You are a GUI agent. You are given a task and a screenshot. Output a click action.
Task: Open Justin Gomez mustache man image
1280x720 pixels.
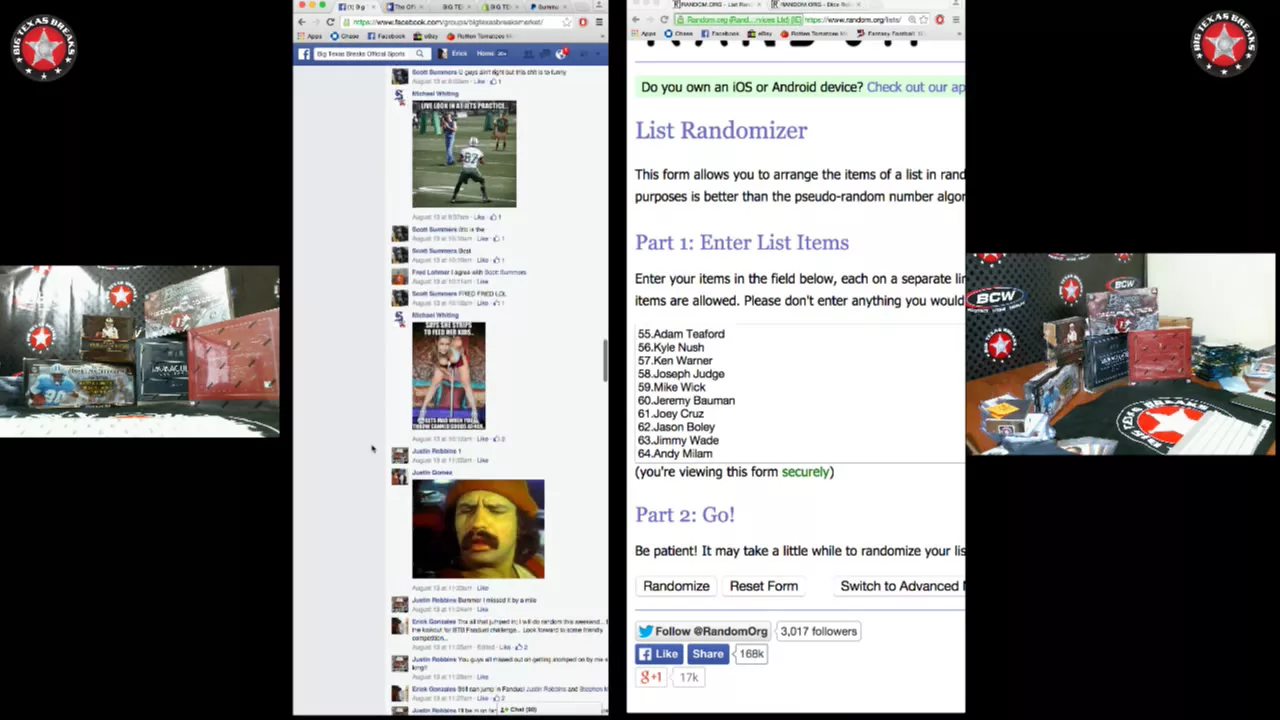click(x=478, y=529)
